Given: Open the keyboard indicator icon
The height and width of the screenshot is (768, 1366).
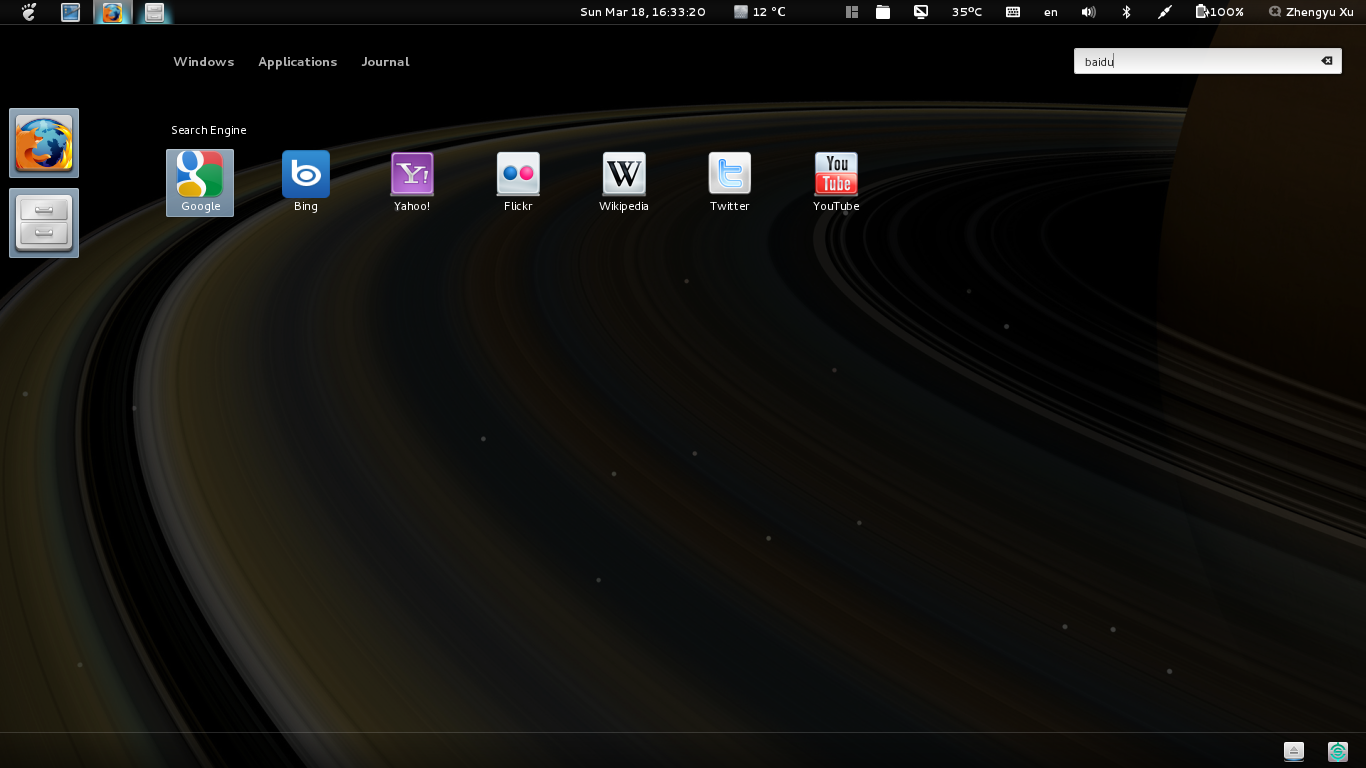Looking at the screenshot, I should pyautogui.click(x=1013, y=12).
